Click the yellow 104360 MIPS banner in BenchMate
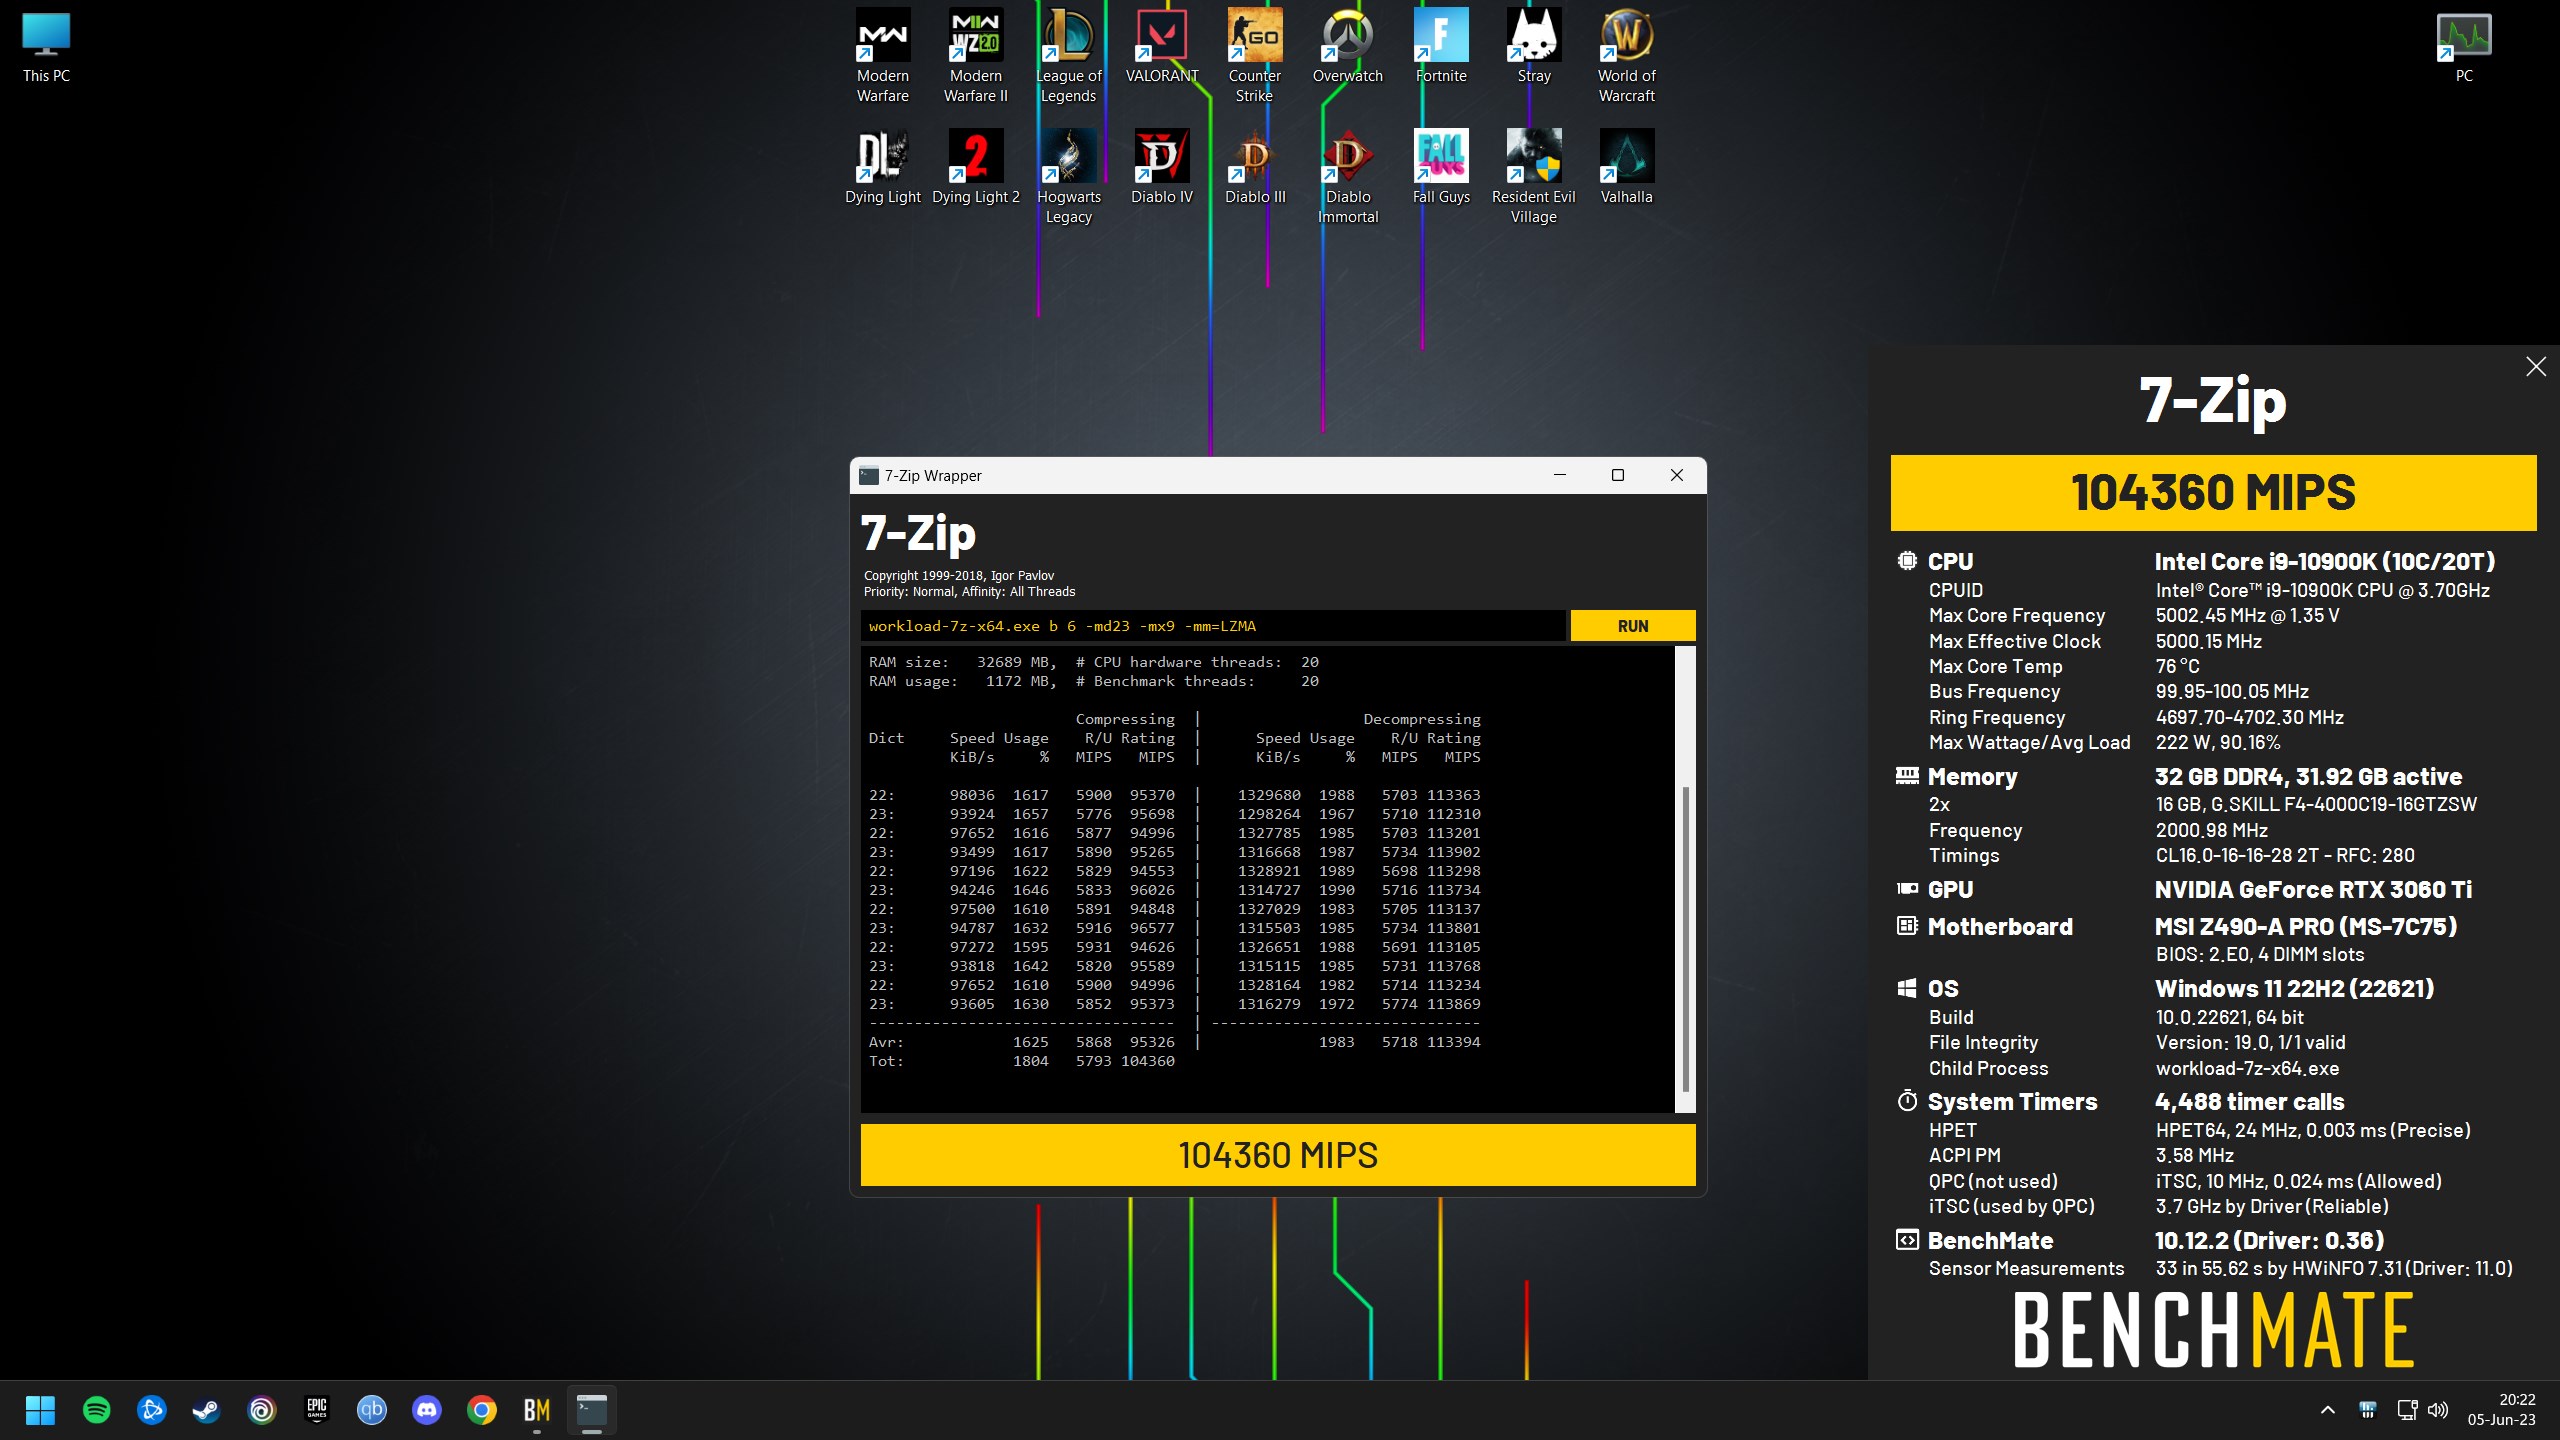Viewport: 2560px width, 1440px height. 2213,493
